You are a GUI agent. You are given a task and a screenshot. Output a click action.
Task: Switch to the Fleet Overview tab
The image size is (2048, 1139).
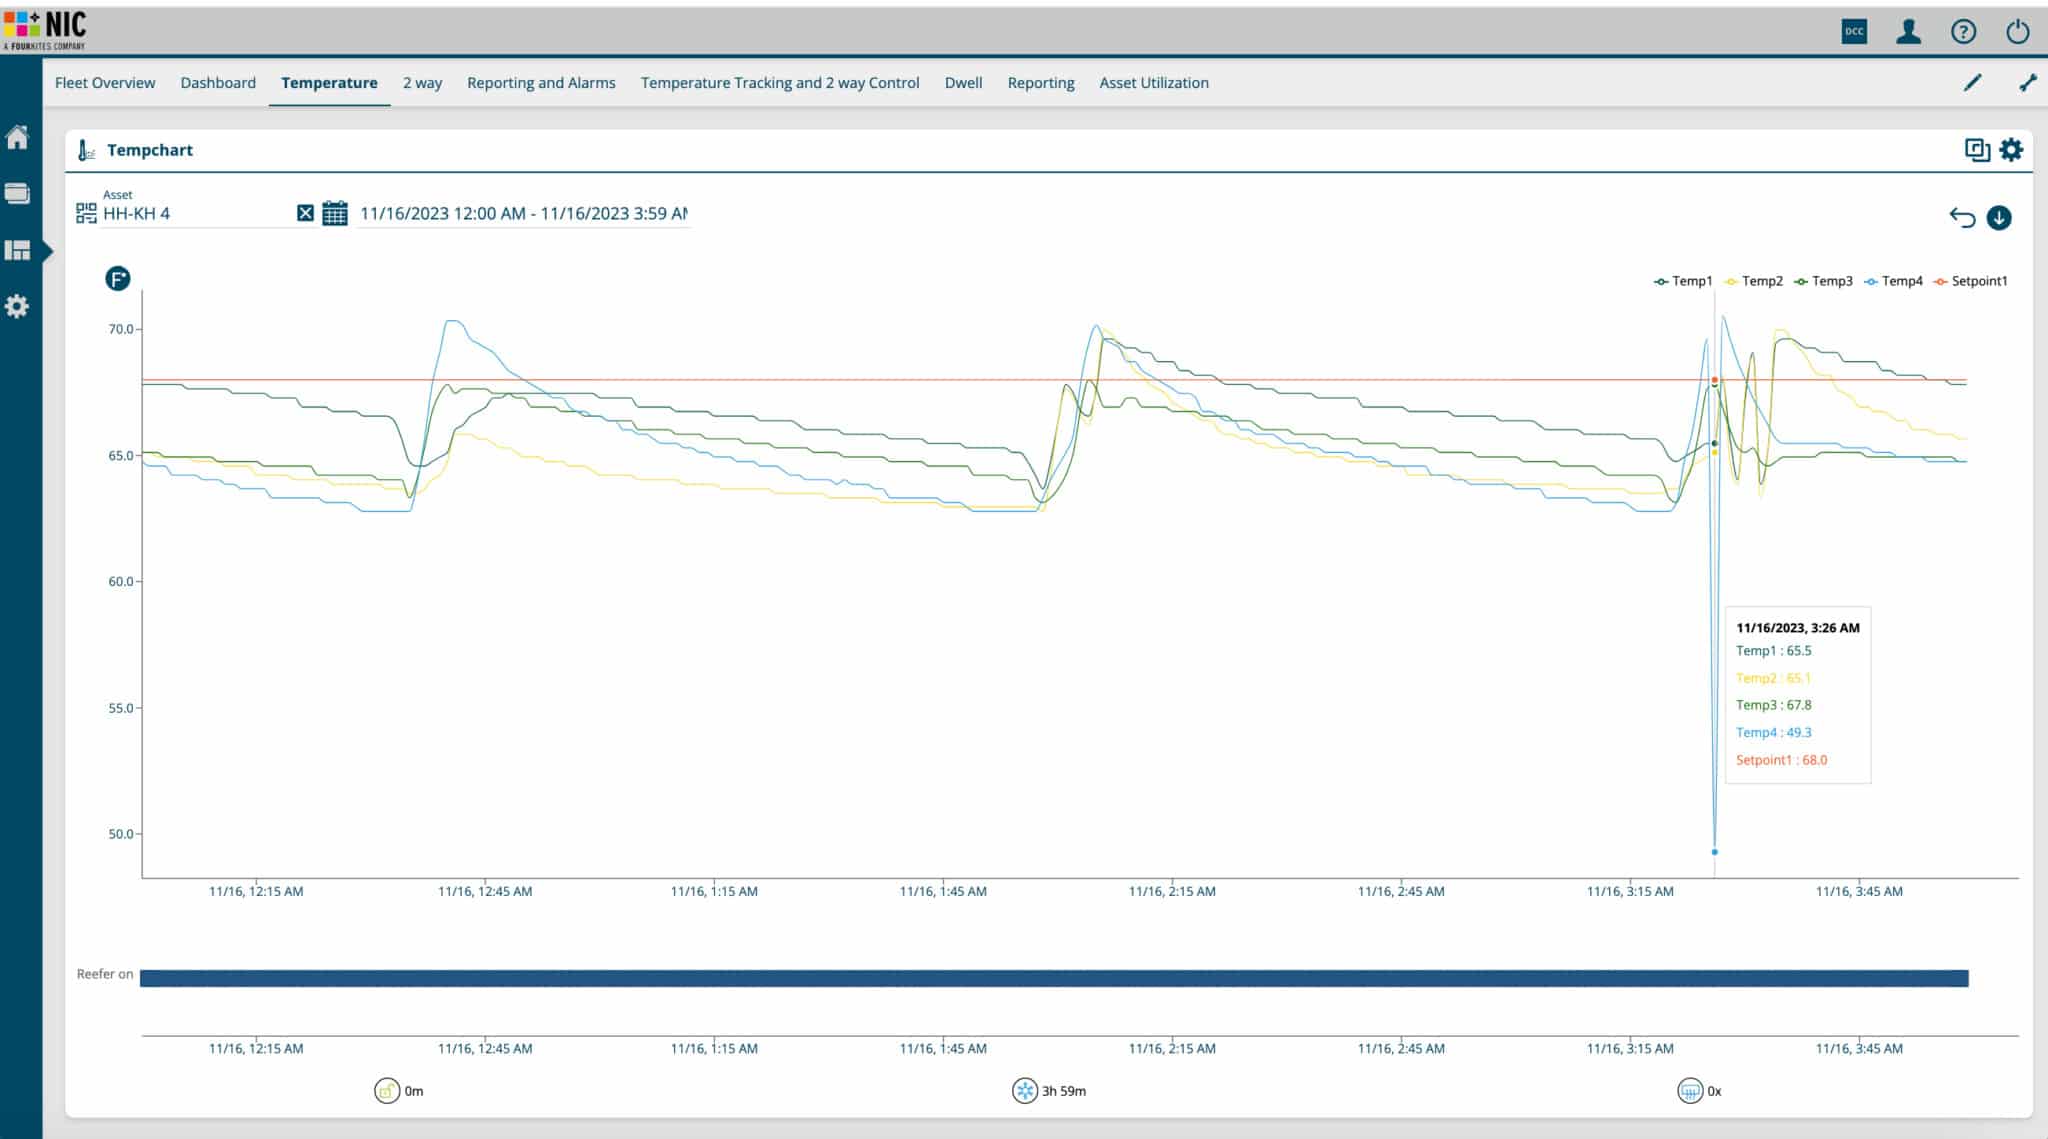click(x=105, y=83)
